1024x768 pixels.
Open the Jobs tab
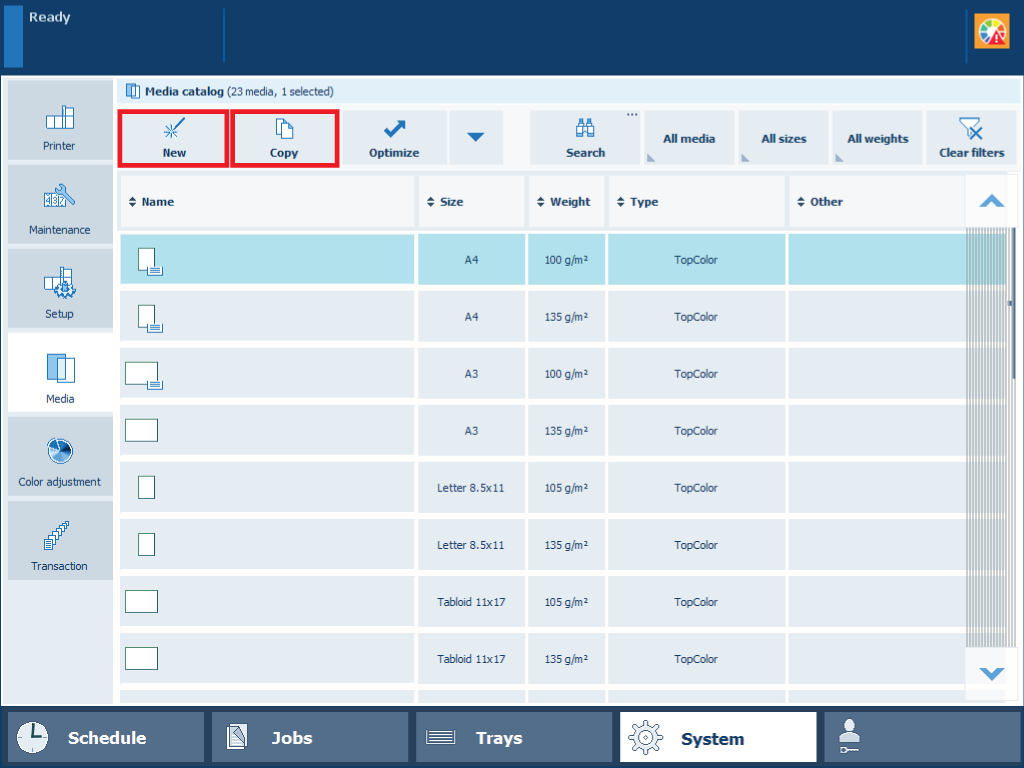310,738
